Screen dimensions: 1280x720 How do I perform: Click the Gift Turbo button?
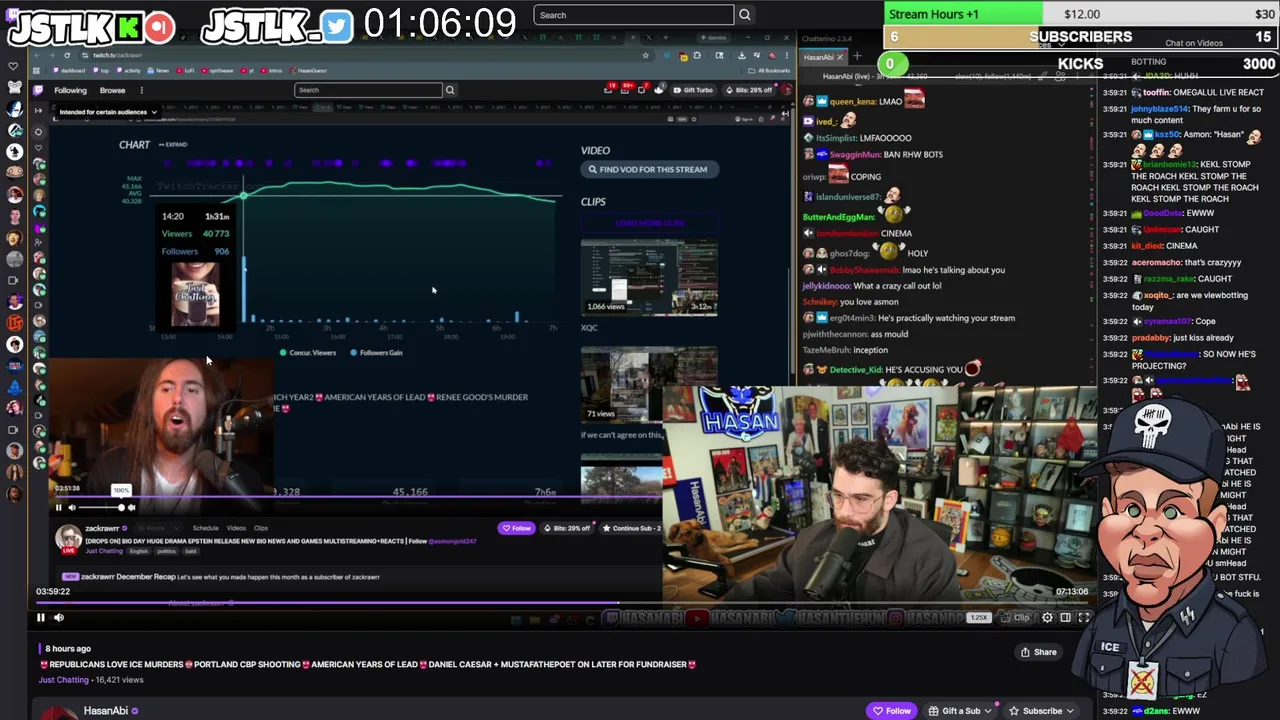click(693, 90)
